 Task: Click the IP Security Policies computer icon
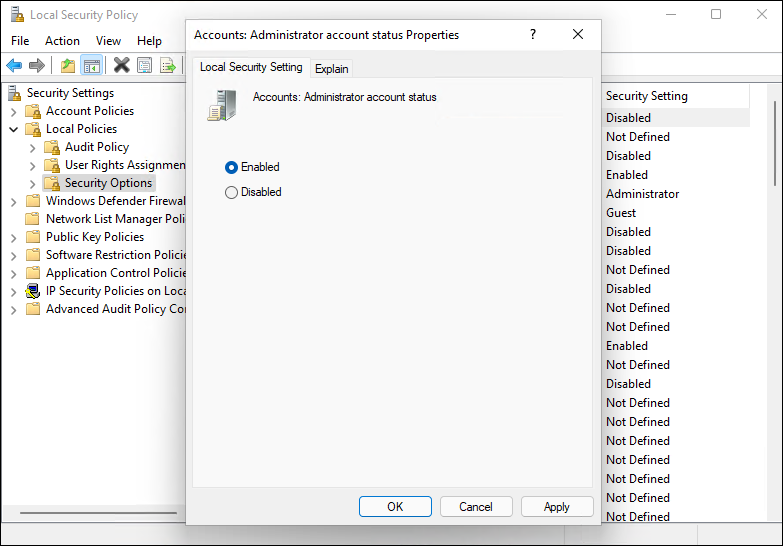pos(33,291)
